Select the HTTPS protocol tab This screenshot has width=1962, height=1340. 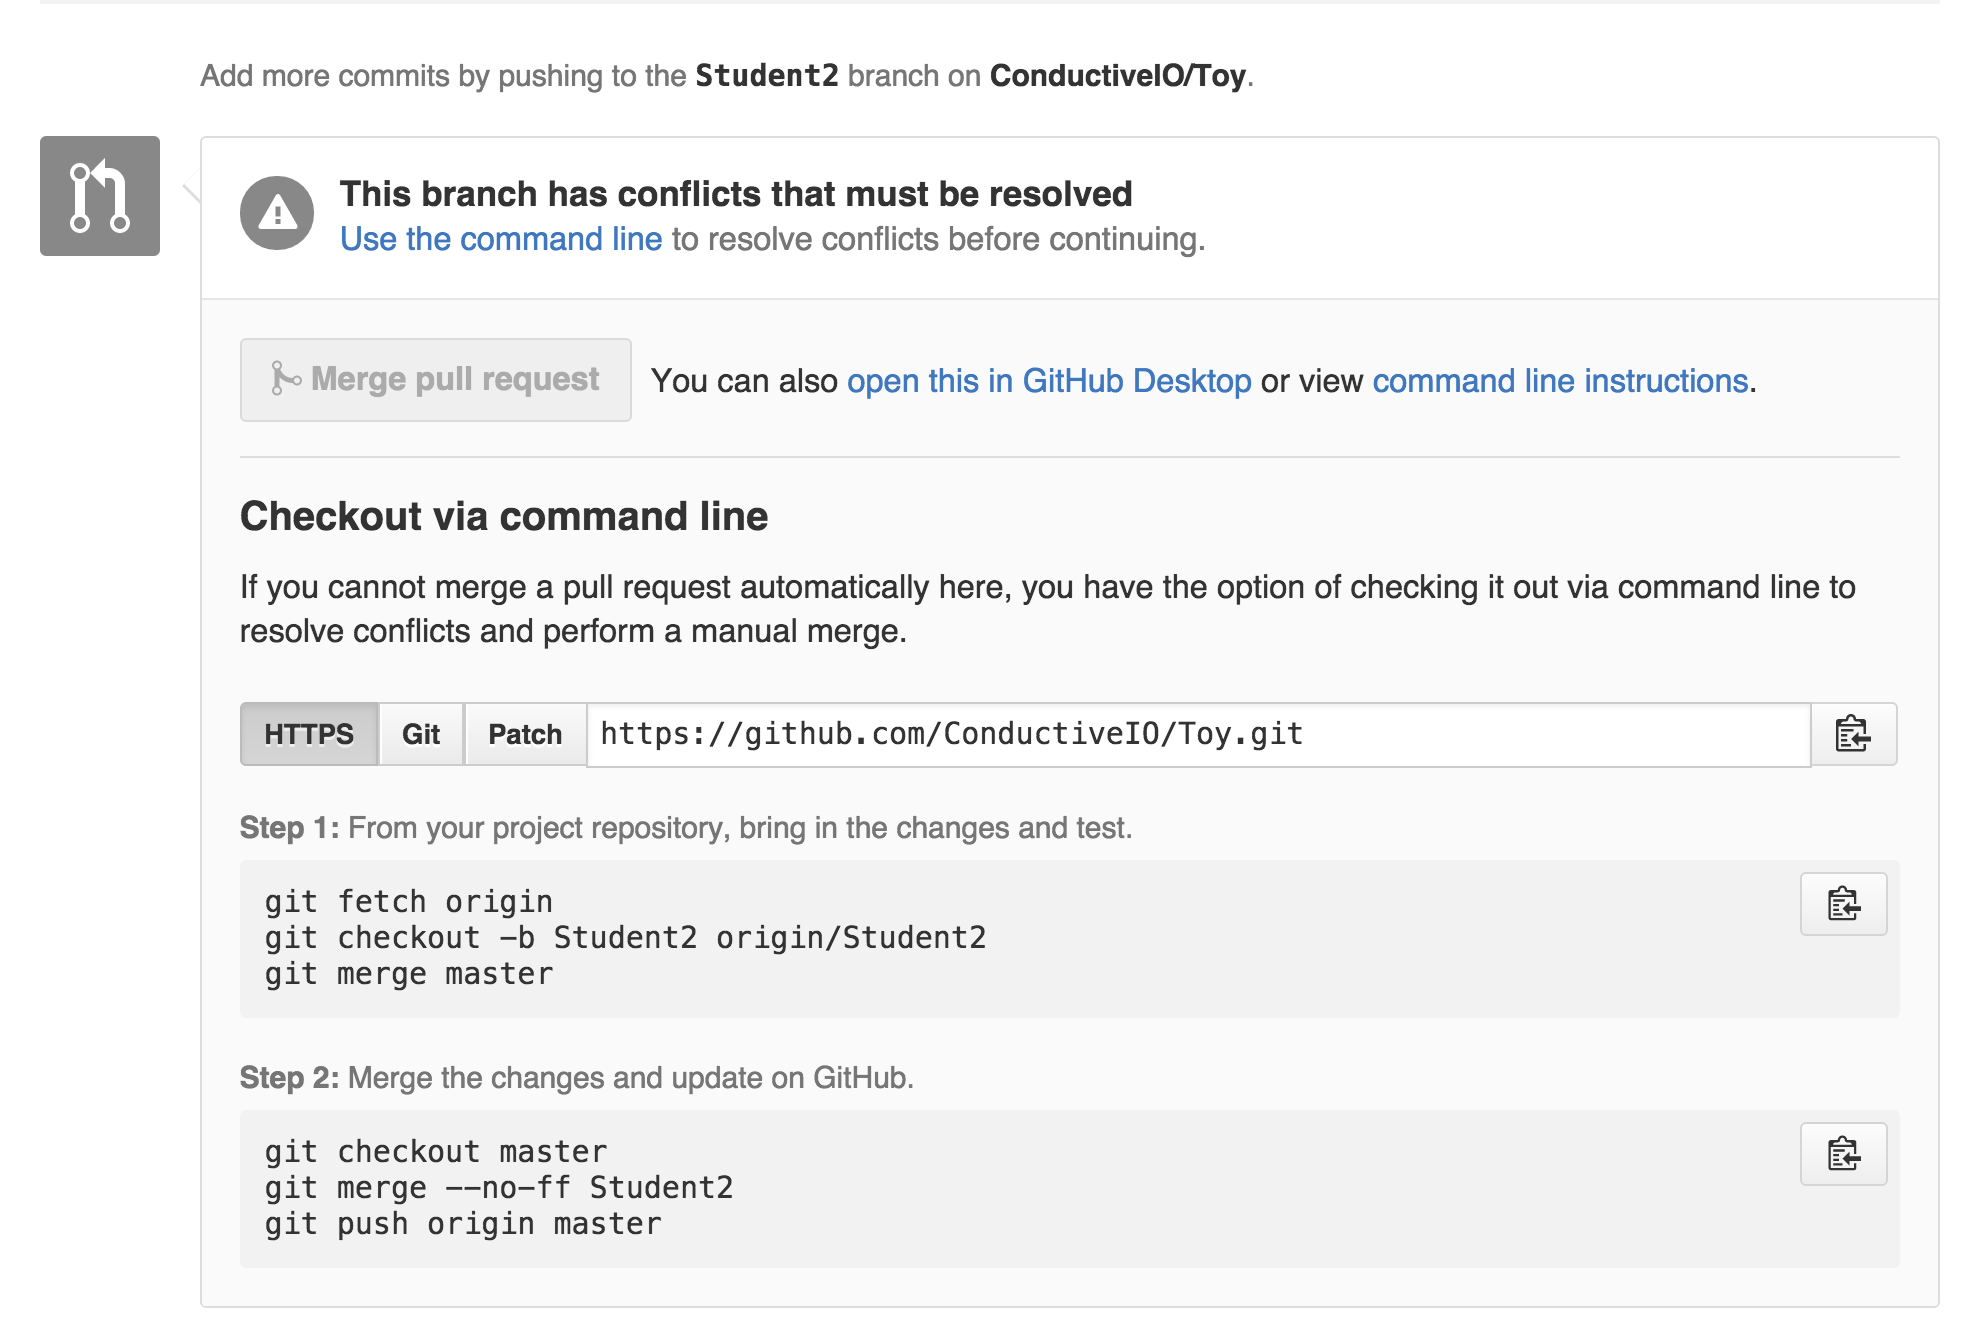point(309,734)
